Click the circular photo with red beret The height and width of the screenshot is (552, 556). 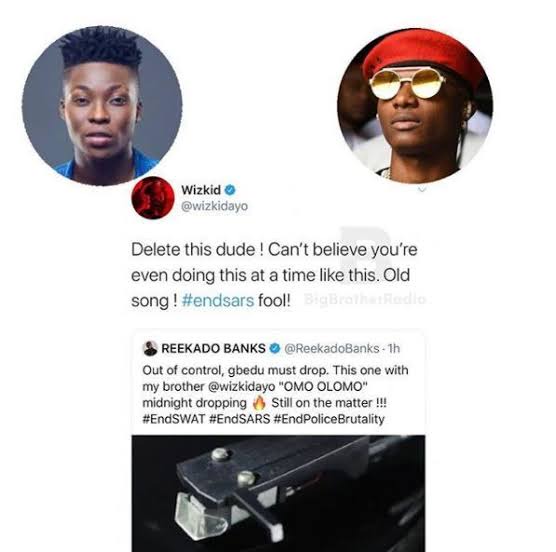click(415, 105)
